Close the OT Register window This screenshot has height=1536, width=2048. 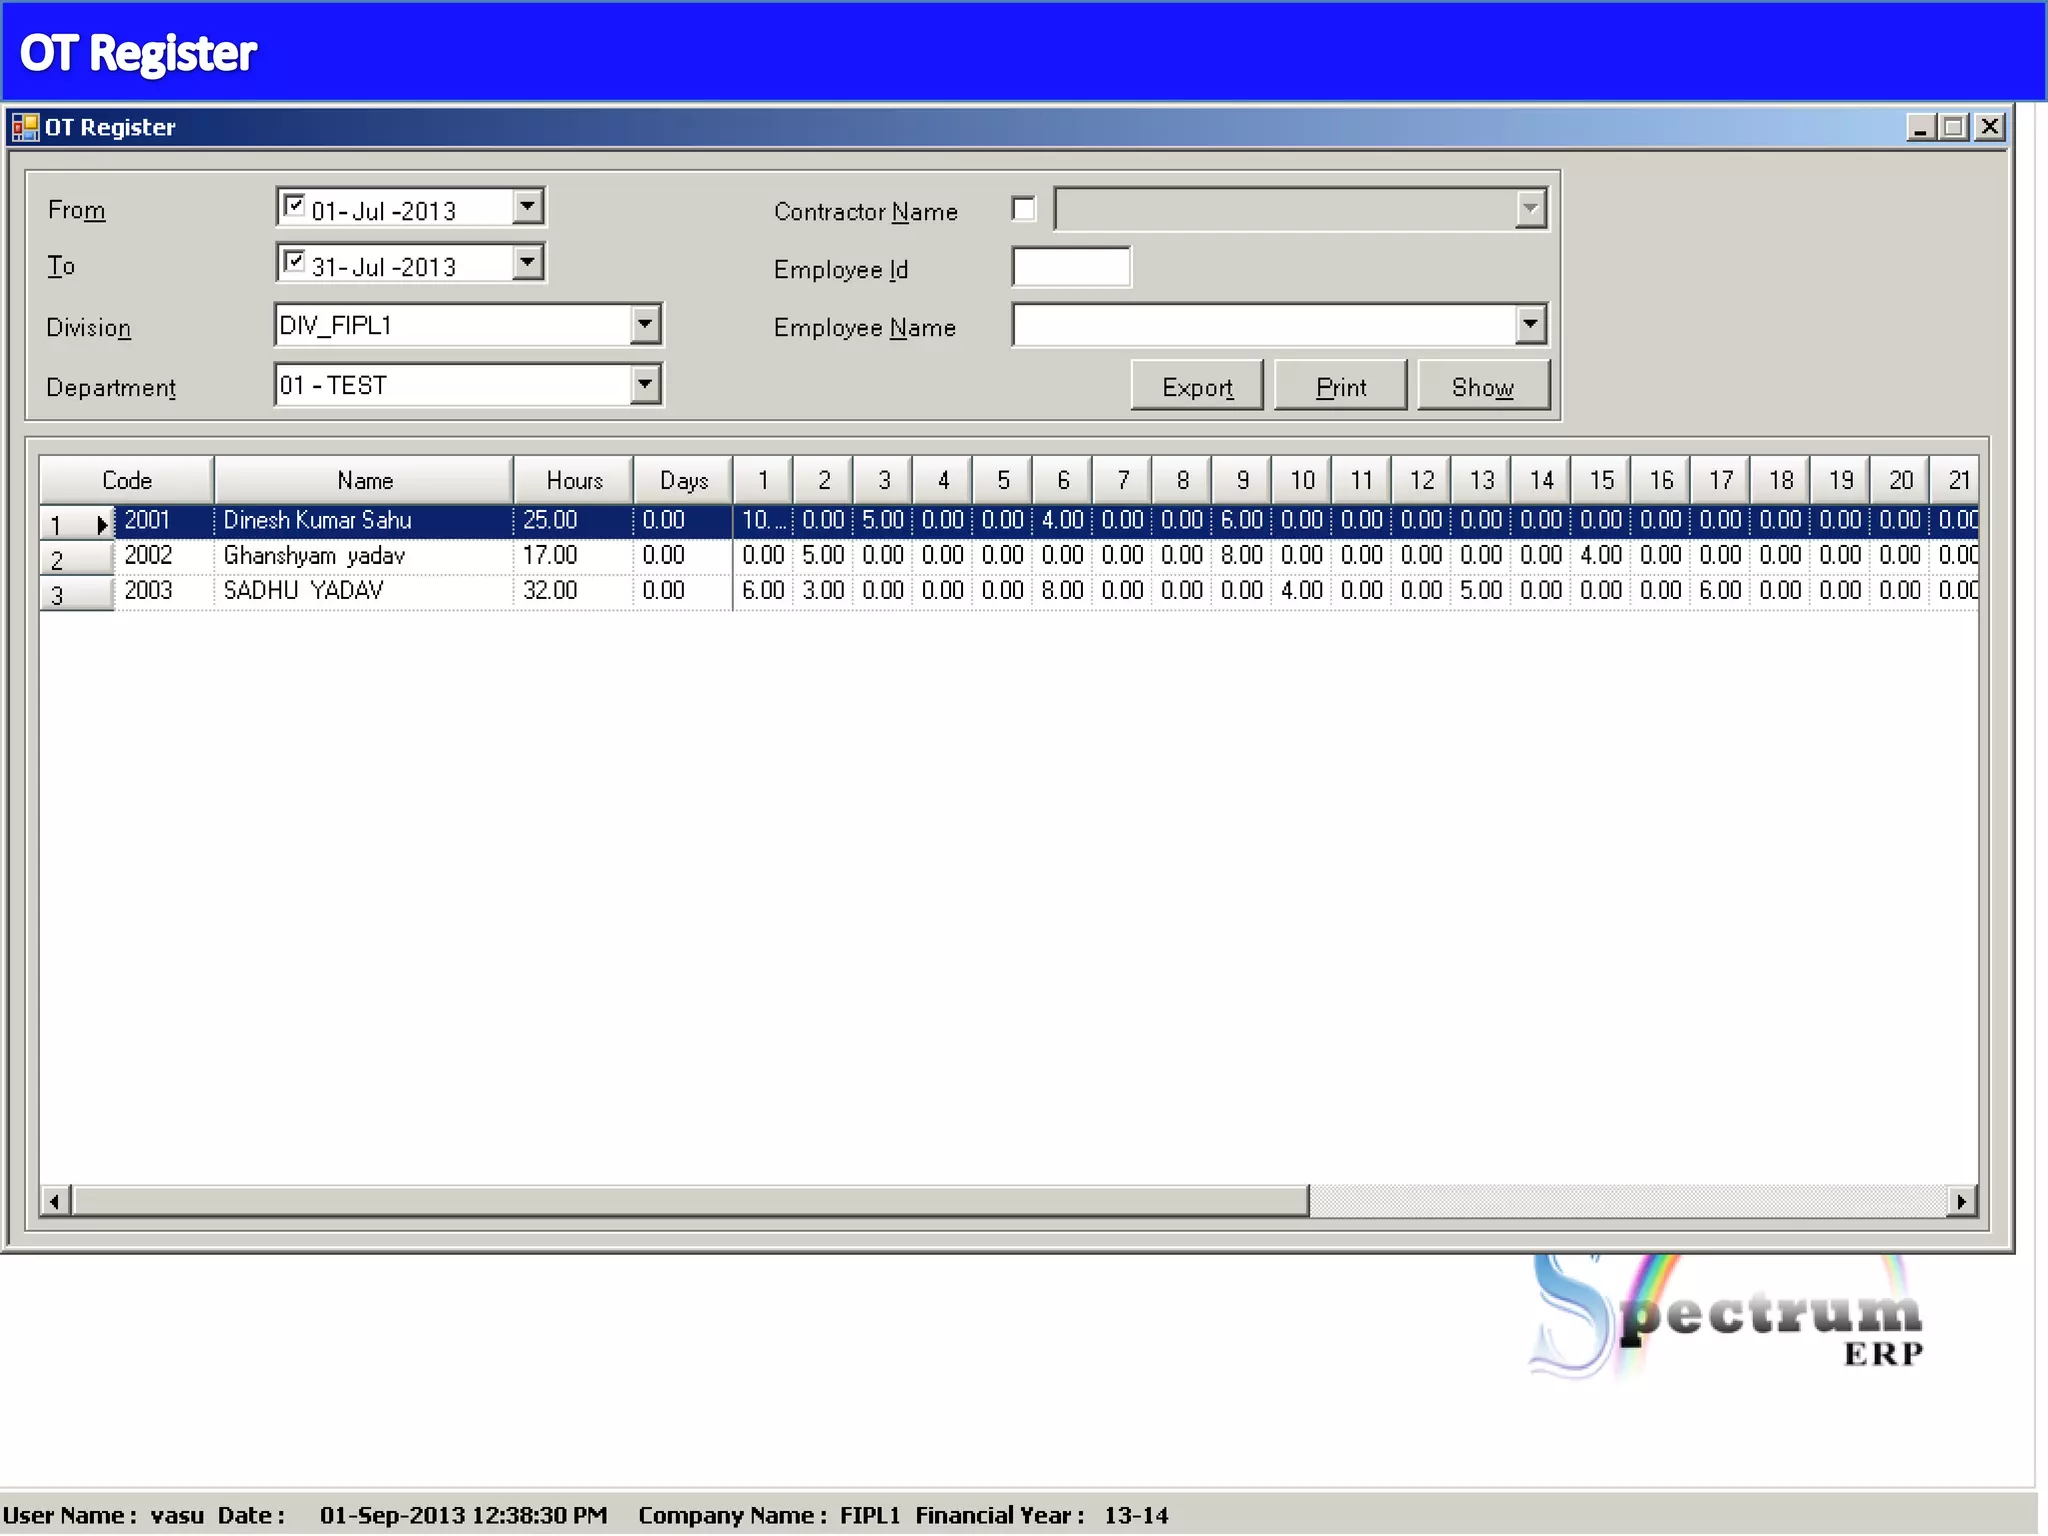coord(1990,128)
